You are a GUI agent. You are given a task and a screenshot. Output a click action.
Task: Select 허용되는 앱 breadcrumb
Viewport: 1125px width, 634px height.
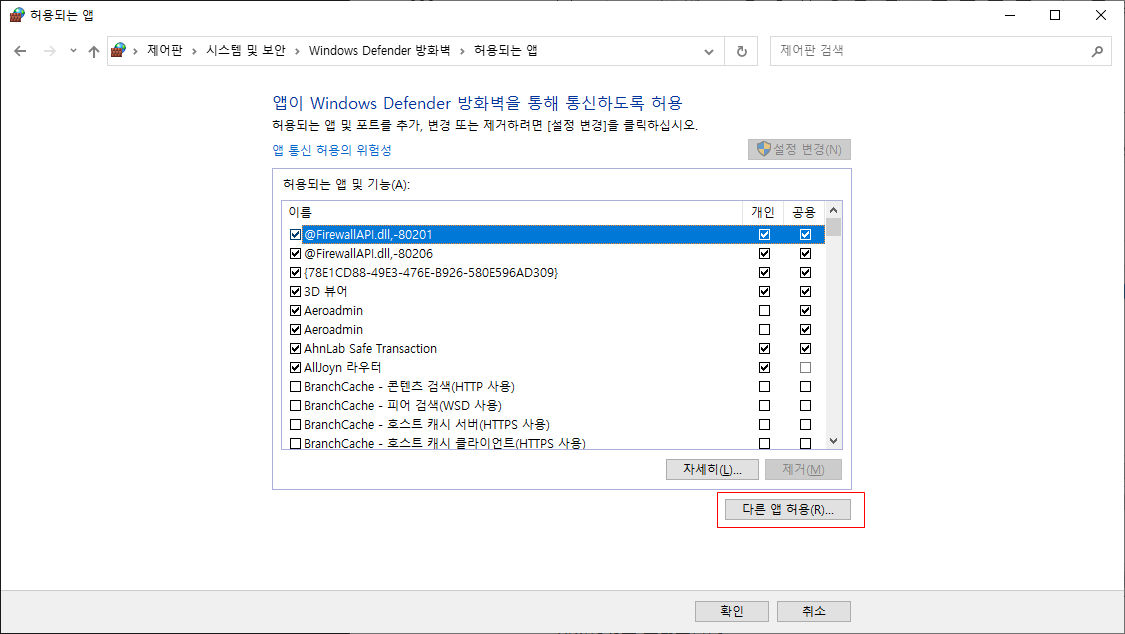[506, 50]
